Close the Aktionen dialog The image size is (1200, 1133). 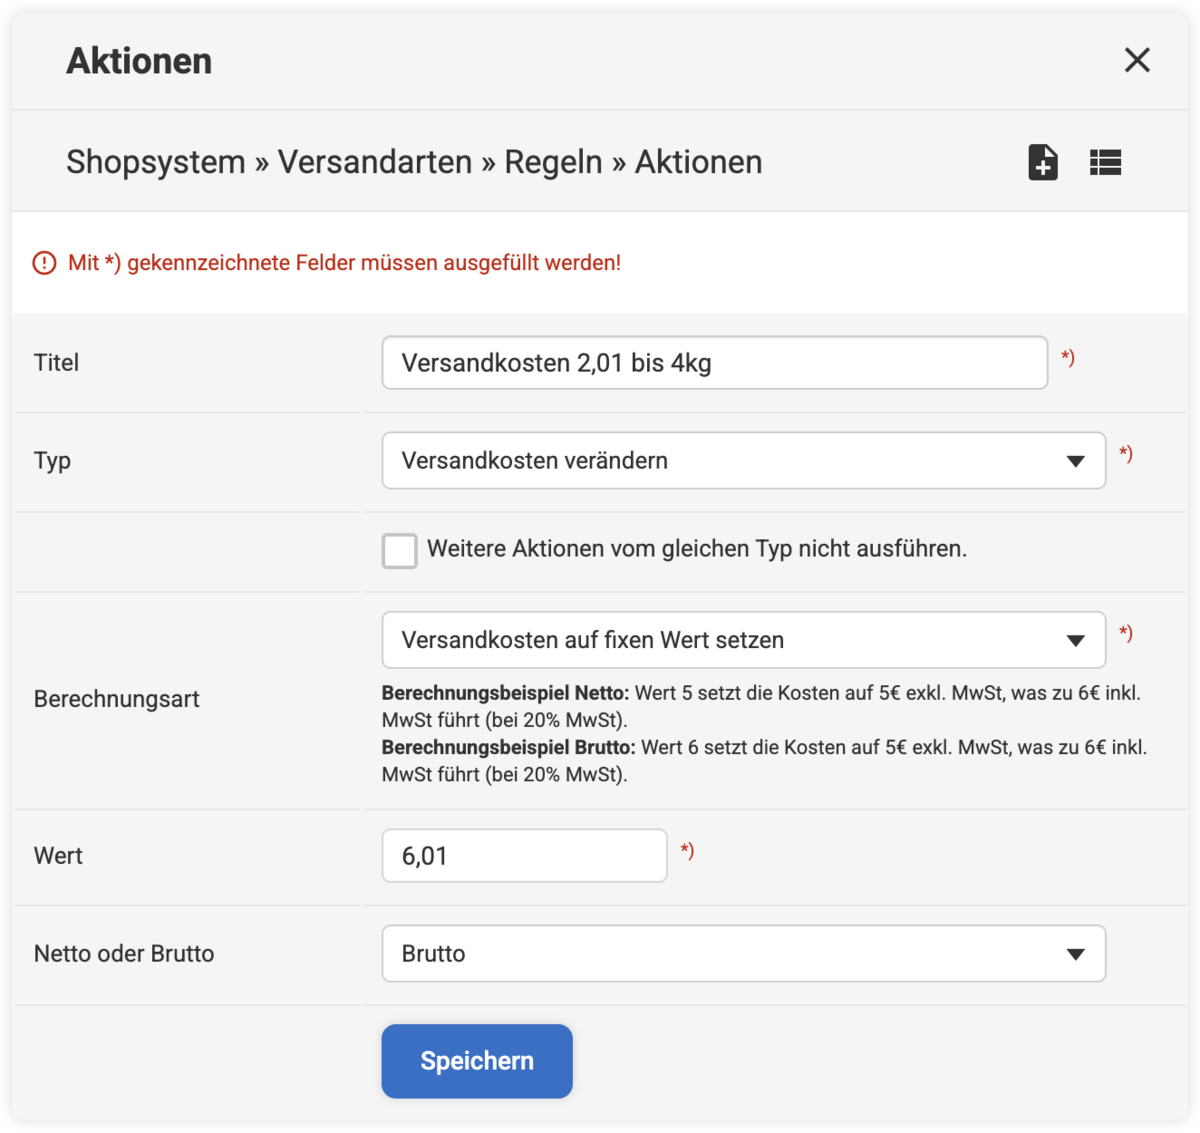(x=1137, y=60)
